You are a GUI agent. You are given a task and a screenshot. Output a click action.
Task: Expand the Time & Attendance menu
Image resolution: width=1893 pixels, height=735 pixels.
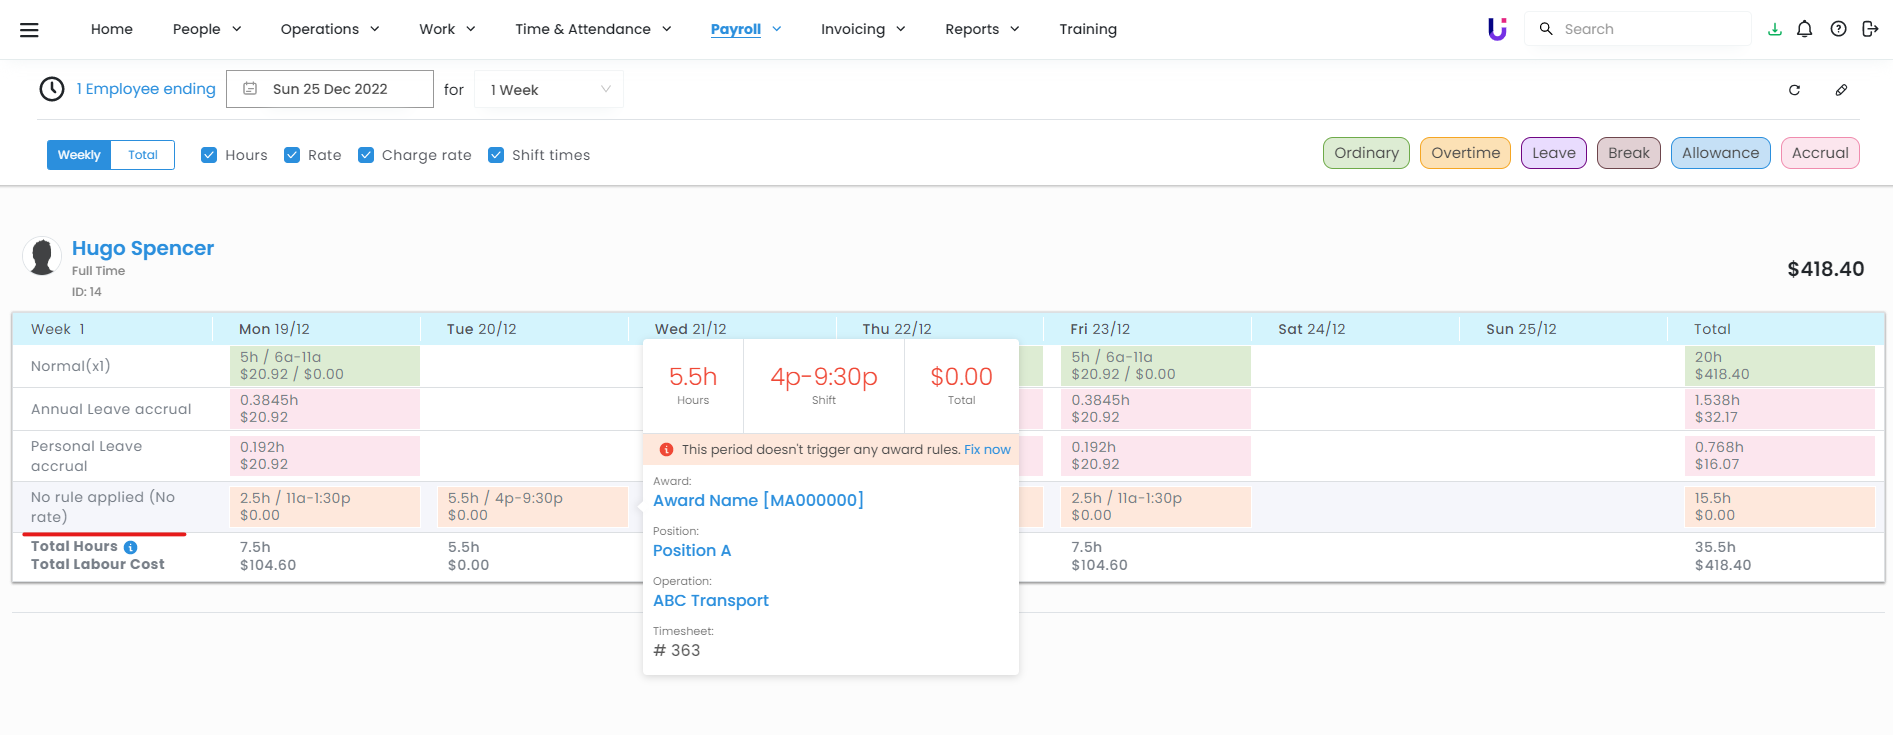click(x=593, y=29)
